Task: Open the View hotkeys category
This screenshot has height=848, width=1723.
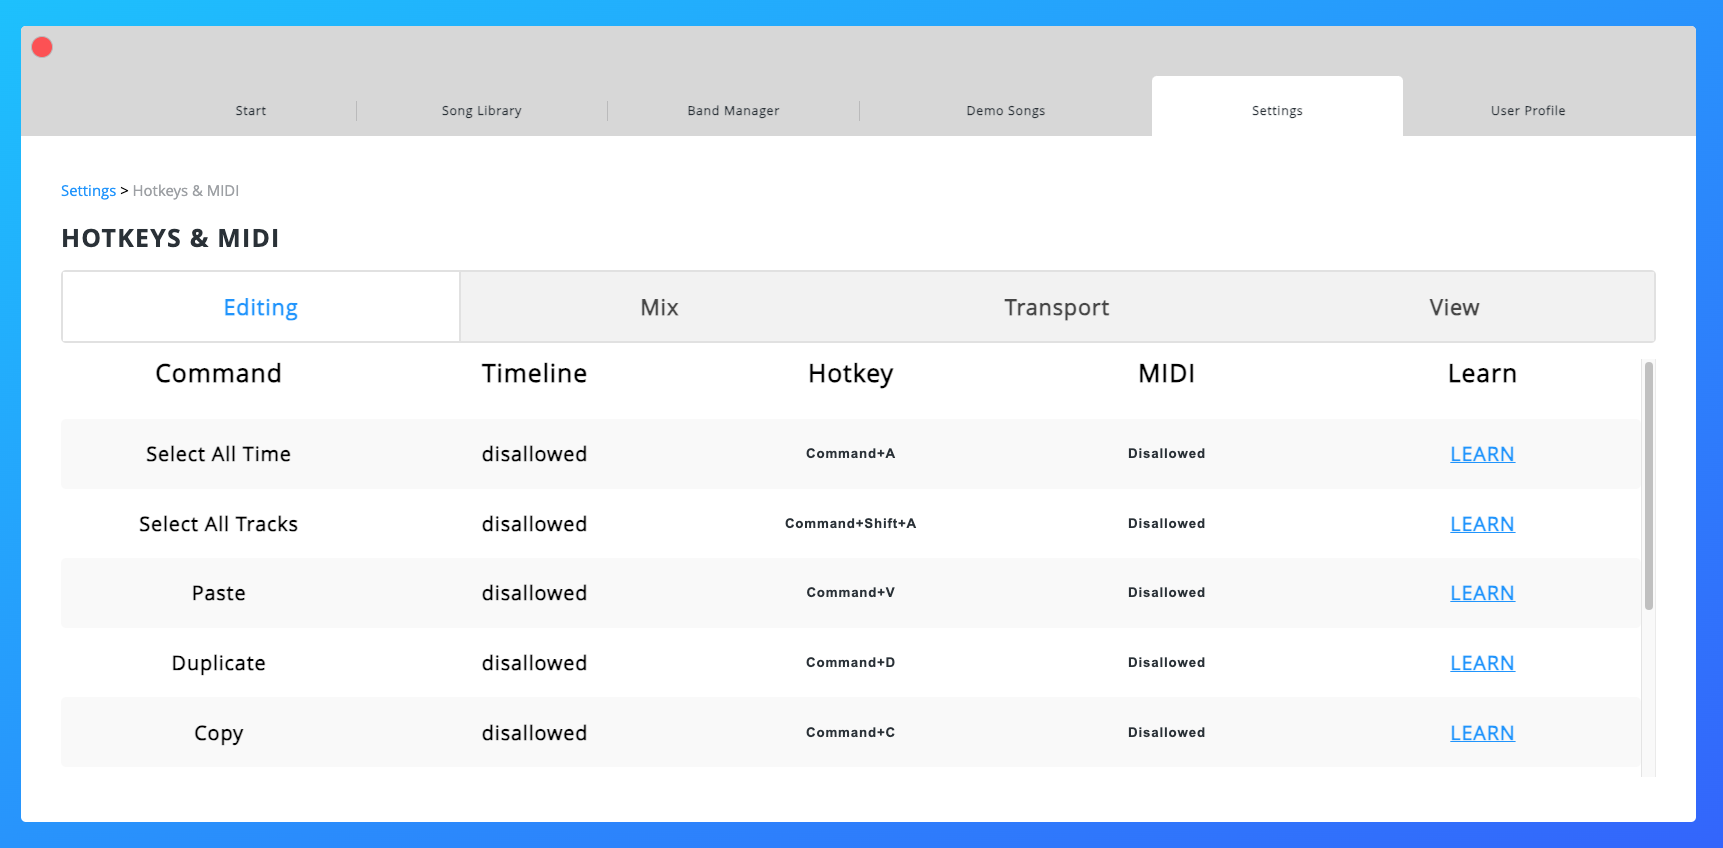Action: coord(1454,308)
